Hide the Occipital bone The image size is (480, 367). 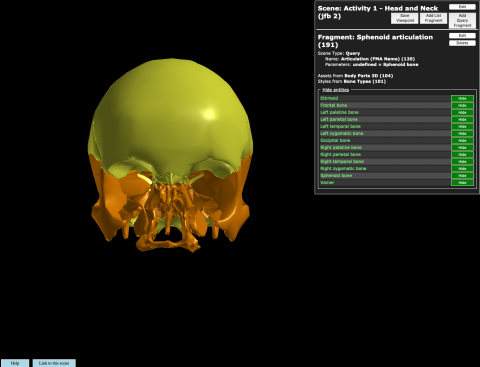point(462,140)
